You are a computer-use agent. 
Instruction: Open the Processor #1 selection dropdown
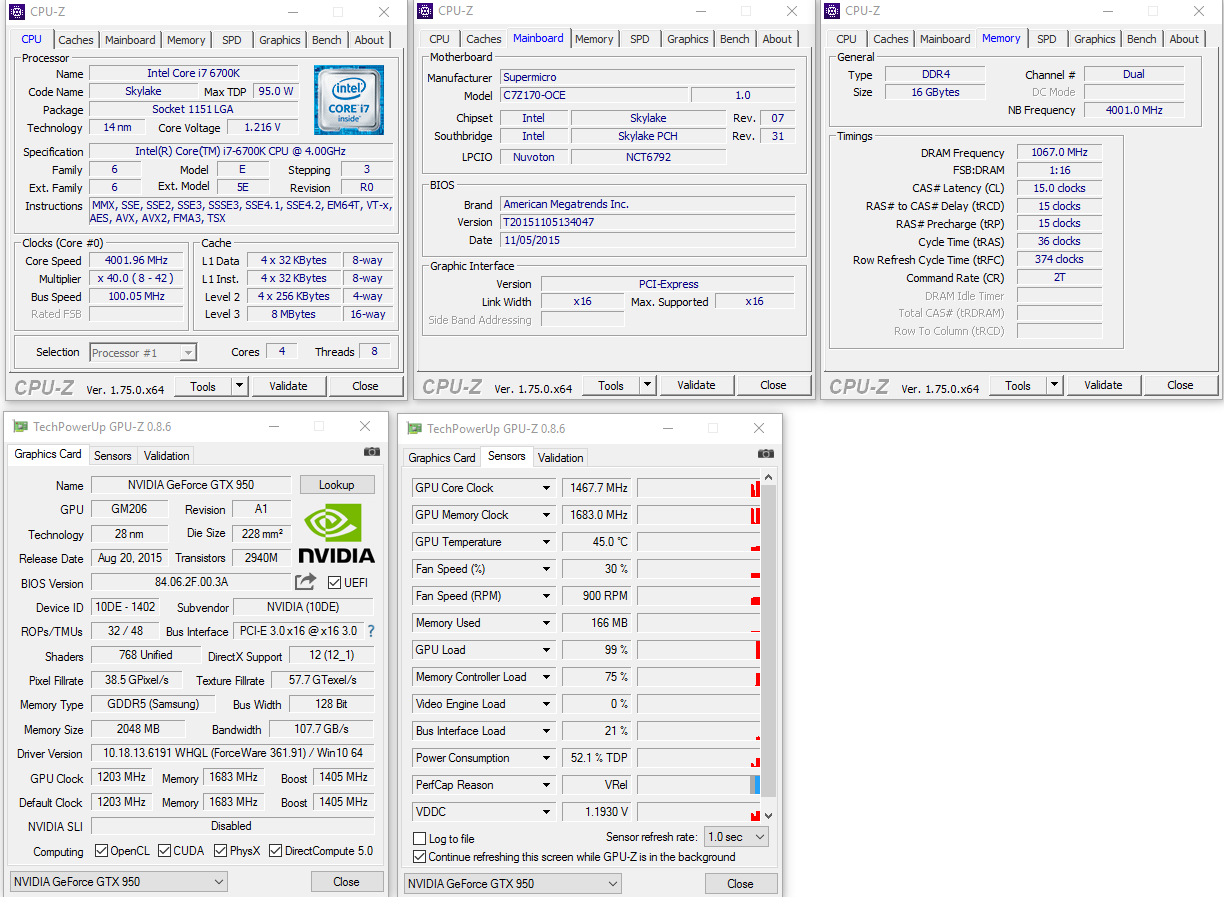click(x=143, y=352)
